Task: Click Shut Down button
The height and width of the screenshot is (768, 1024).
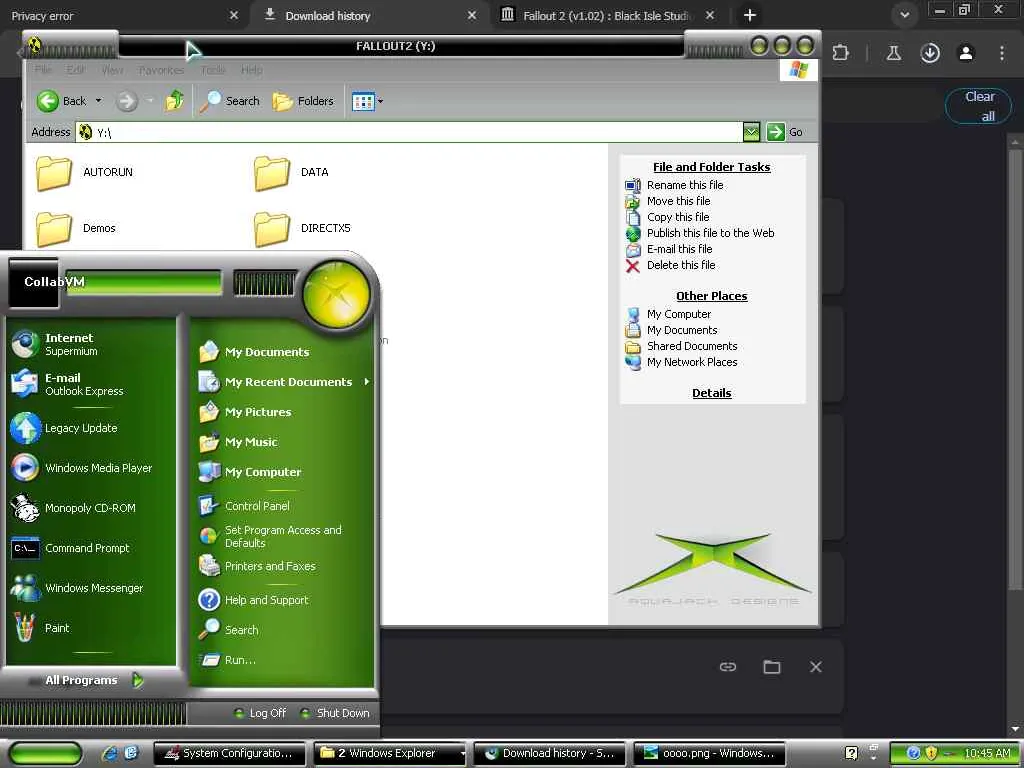Action: 335,713
